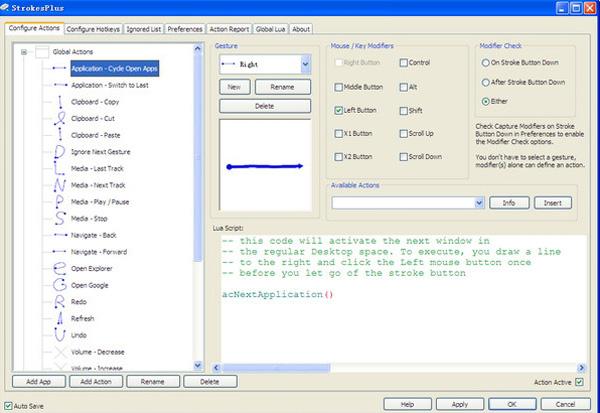This screenshot has width=600, height=413.
Task: Tick the Alt modifier checkbox
Action: tap(403, 87)
